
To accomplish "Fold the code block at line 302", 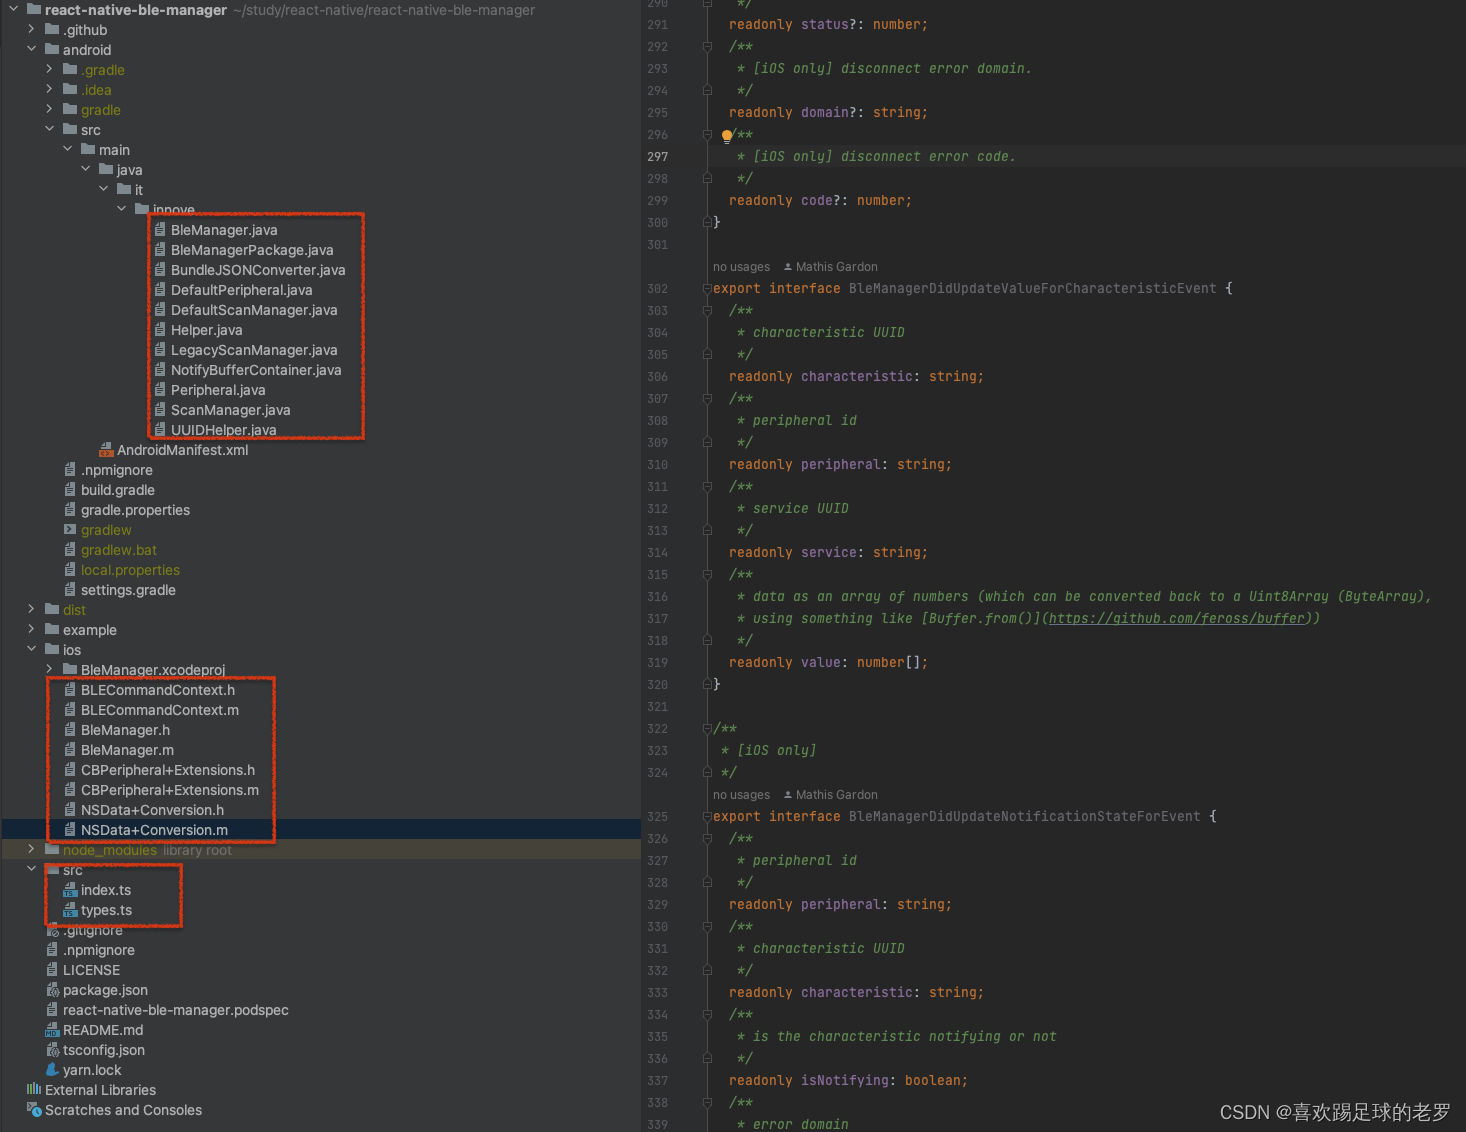I will [x=707, y=289].
